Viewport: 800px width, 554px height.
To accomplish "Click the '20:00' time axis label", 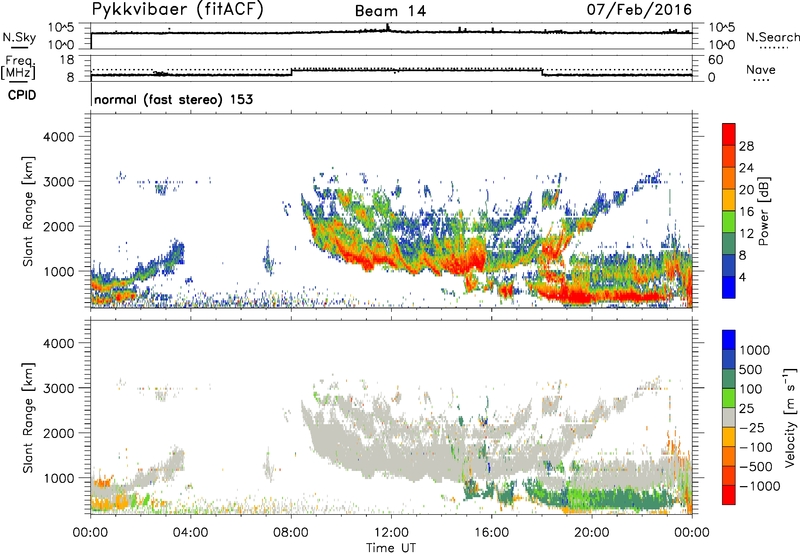I will pos(592,533).
